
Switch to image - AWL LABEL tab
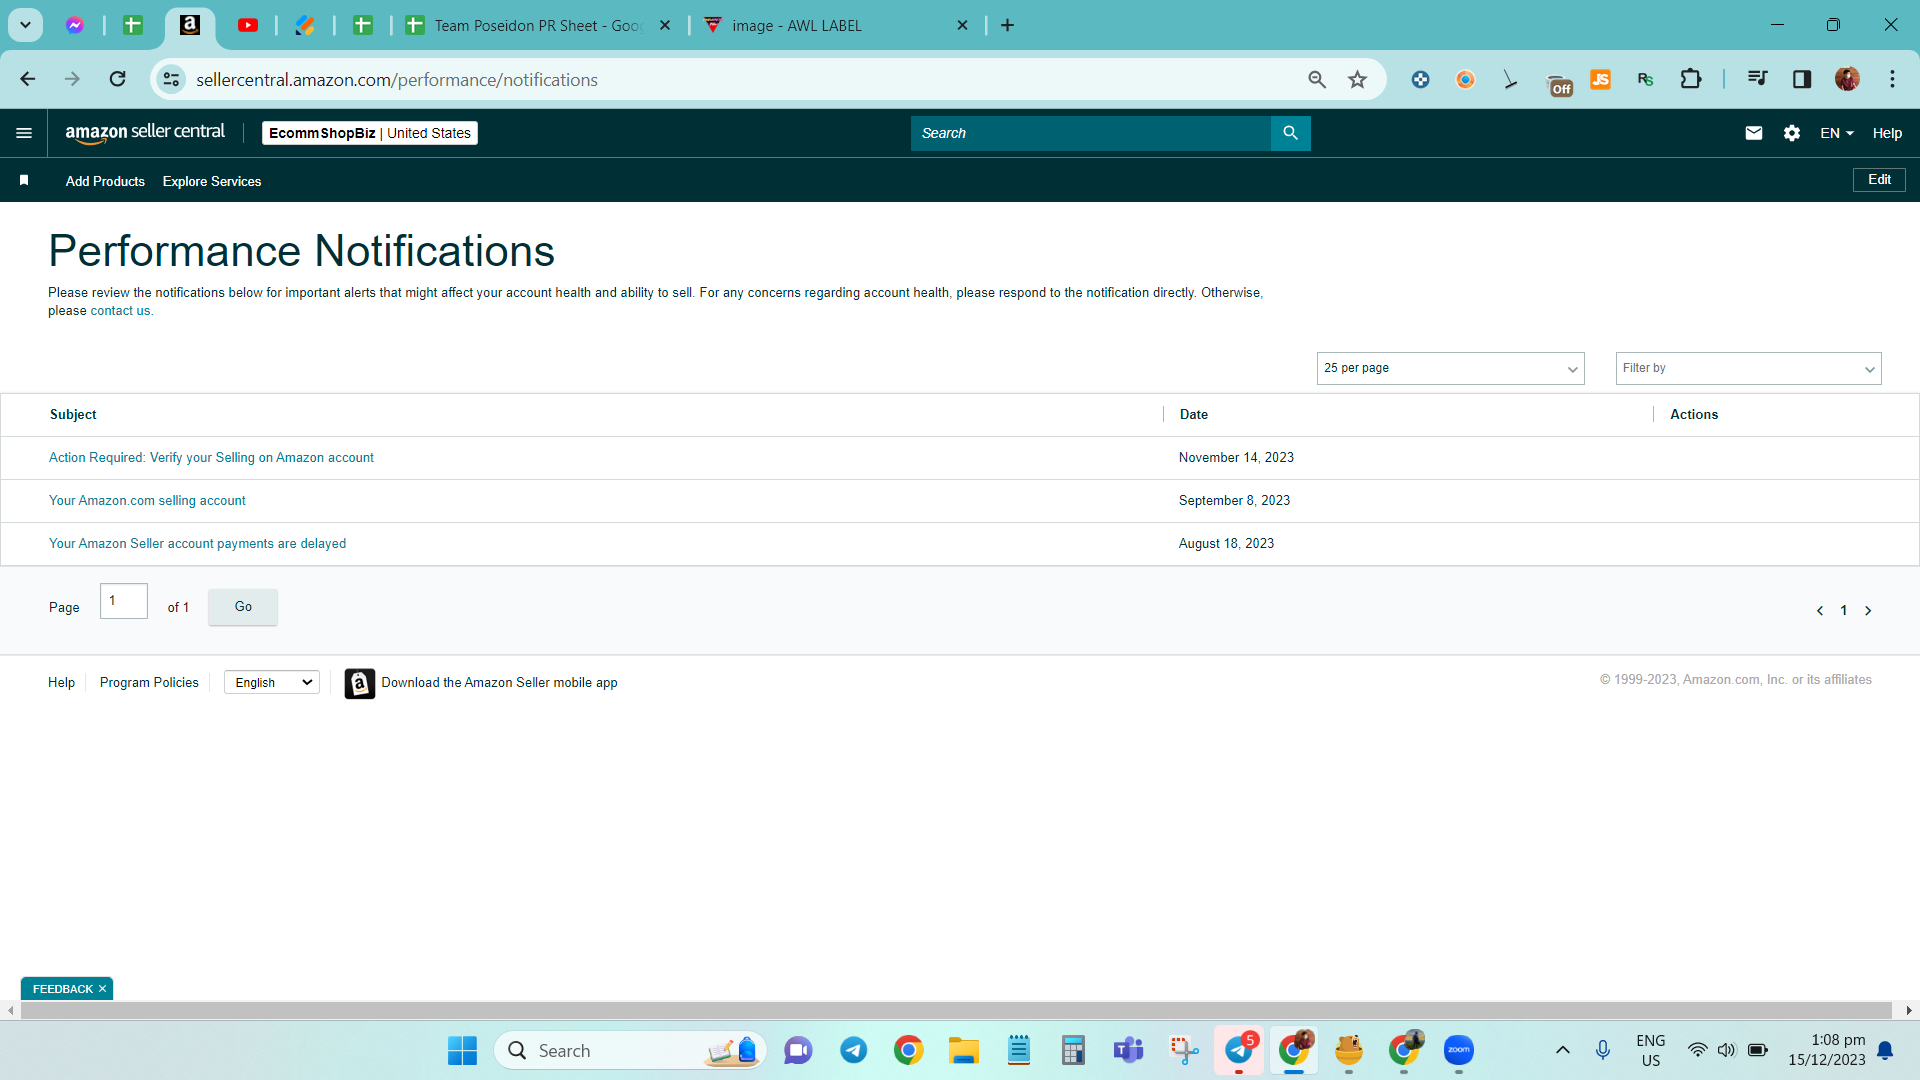click(x=797, y=25)
